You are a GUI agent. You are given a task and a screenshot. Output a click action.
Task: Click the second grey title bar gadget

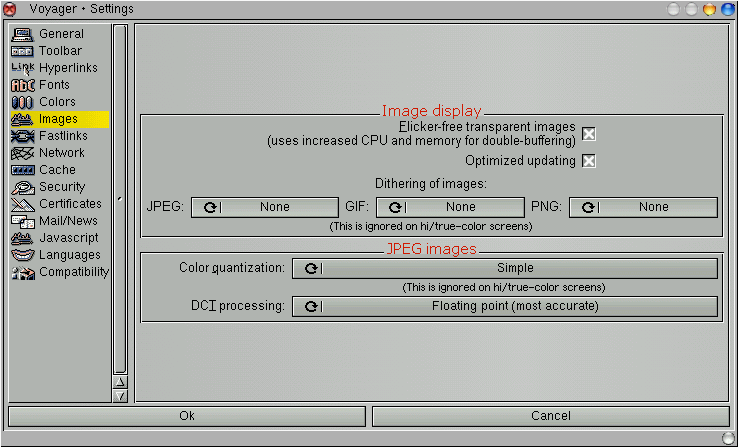(691, 9)
